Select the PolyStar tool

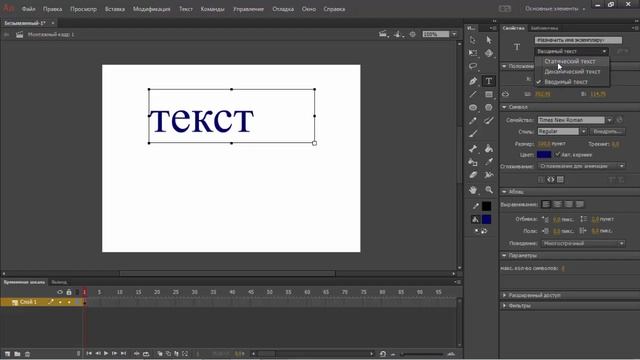[489, 107]
